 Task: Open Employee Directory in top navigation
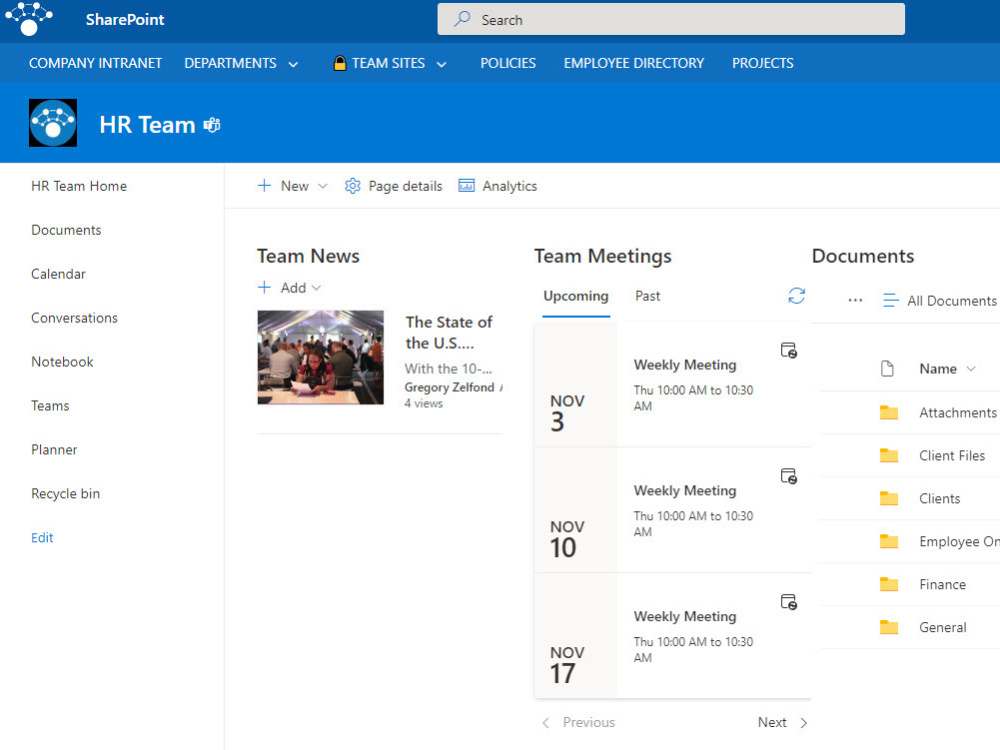point(633,63)
